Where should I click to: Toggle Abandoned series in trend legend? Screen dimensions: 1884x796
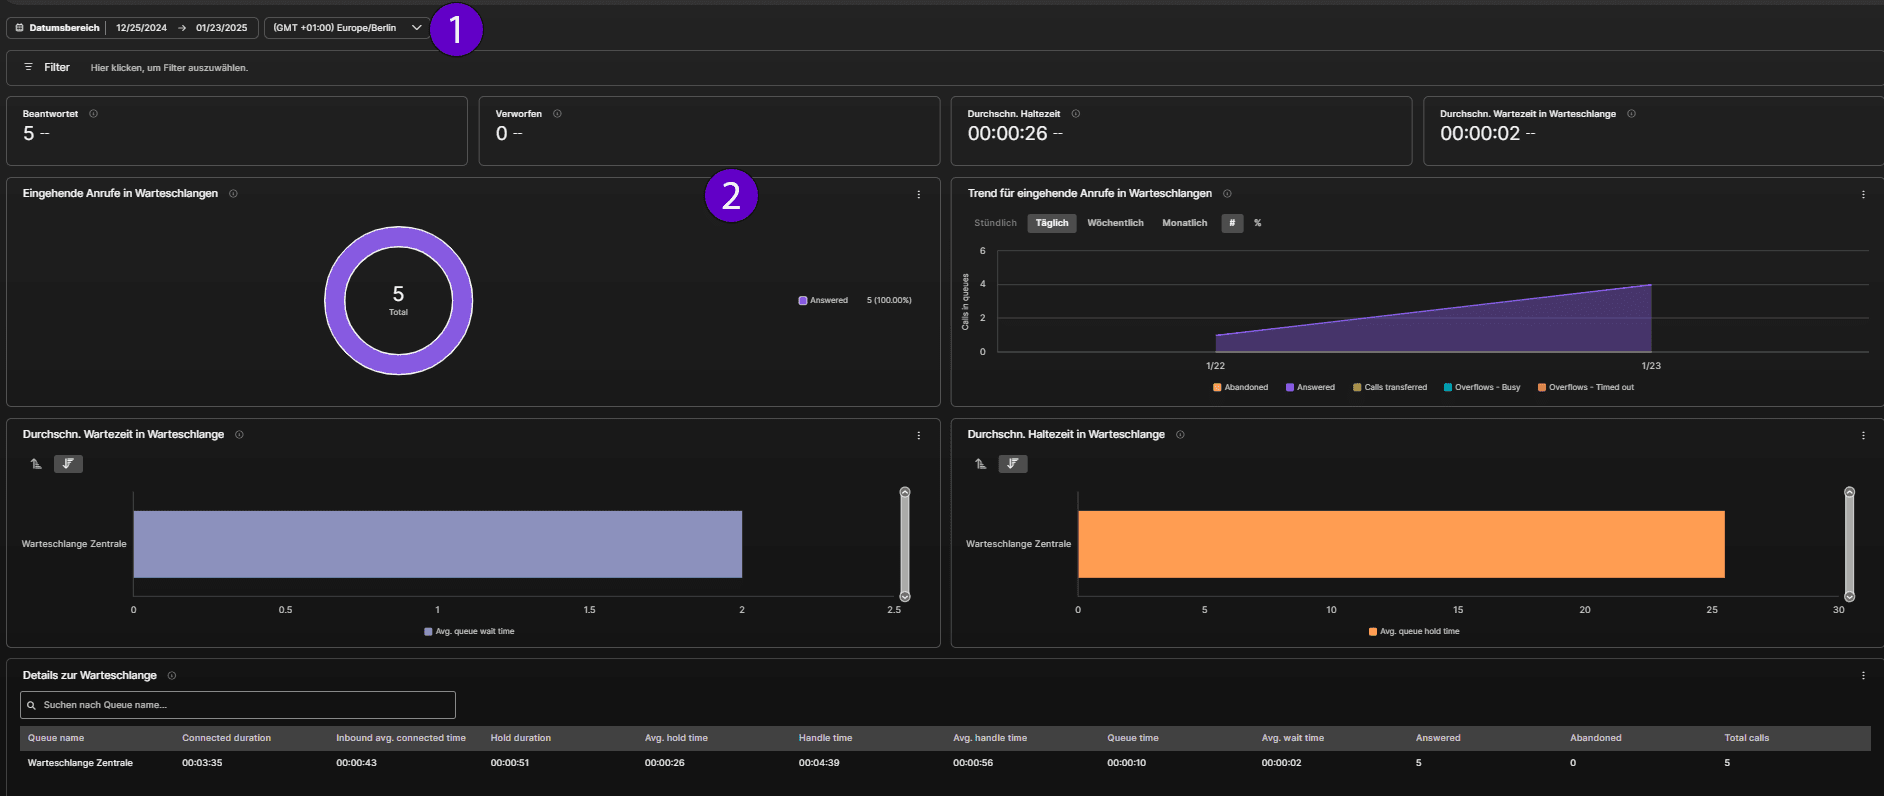coord(1240,387)
